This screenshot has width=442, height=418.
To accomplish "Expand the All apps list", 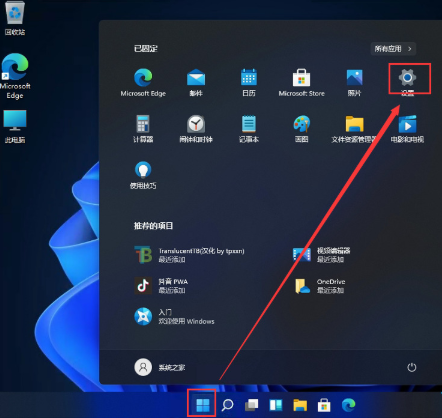I will [393, 49].
